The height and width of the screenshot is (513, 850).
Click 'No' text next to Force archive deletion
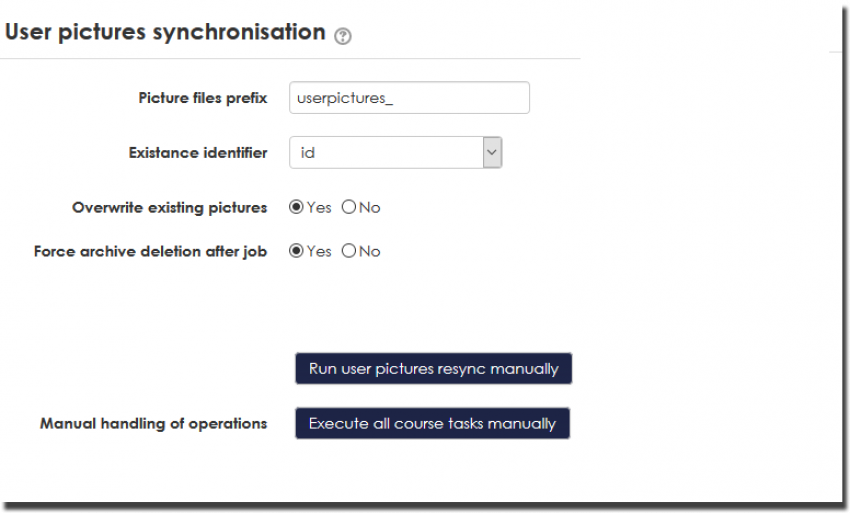click(x=370, y=251)
